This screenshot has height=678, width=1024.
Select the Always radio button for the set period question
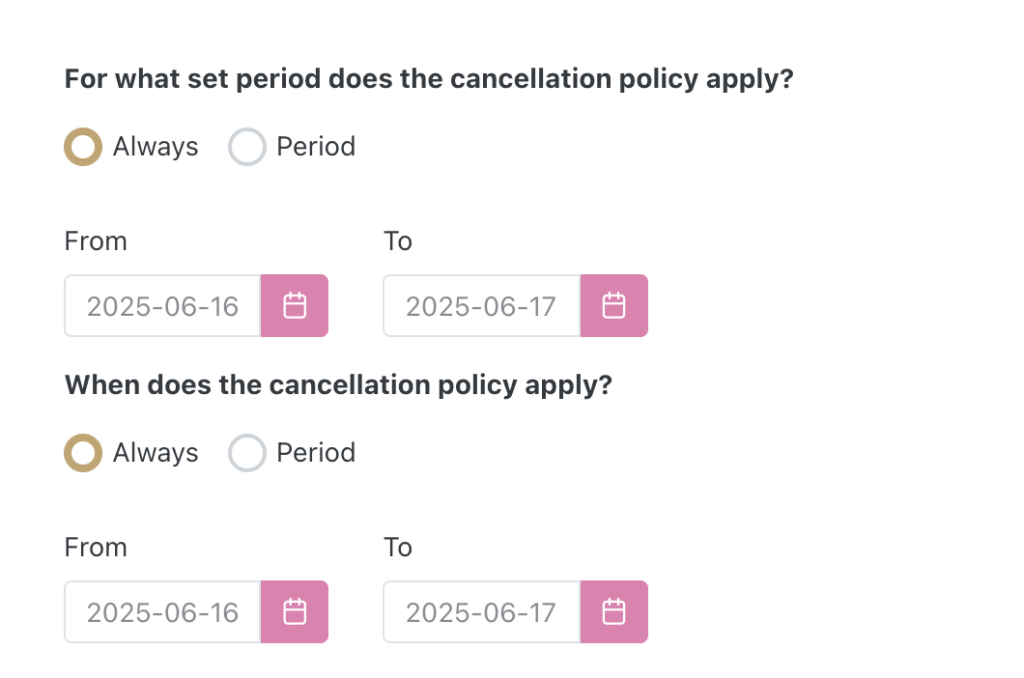point(83,147)
